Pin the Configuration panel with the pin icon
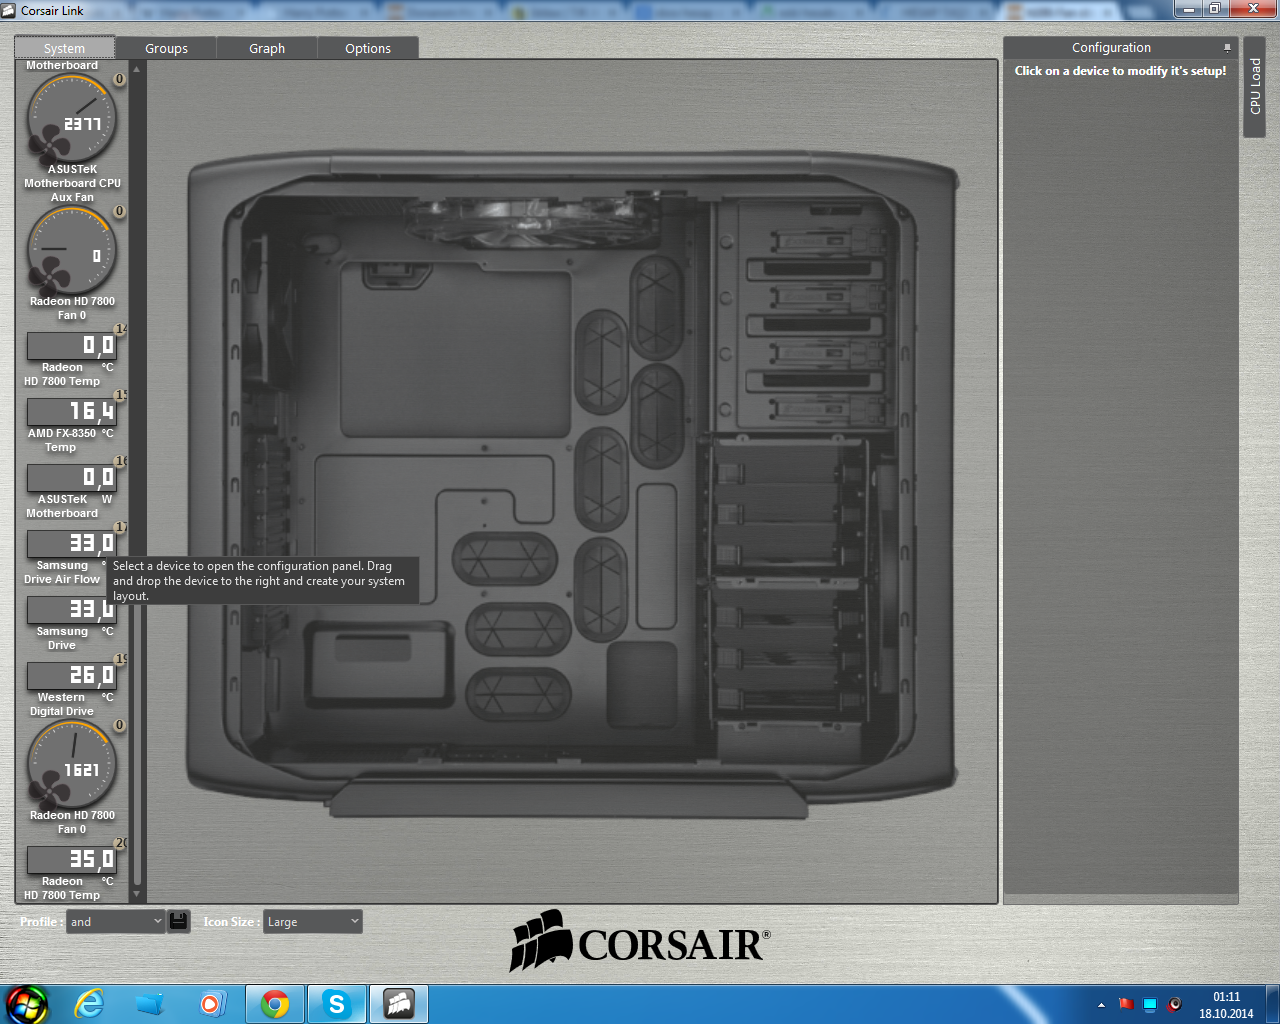The image size is (1280, 1024). [x=1228, y=48]
